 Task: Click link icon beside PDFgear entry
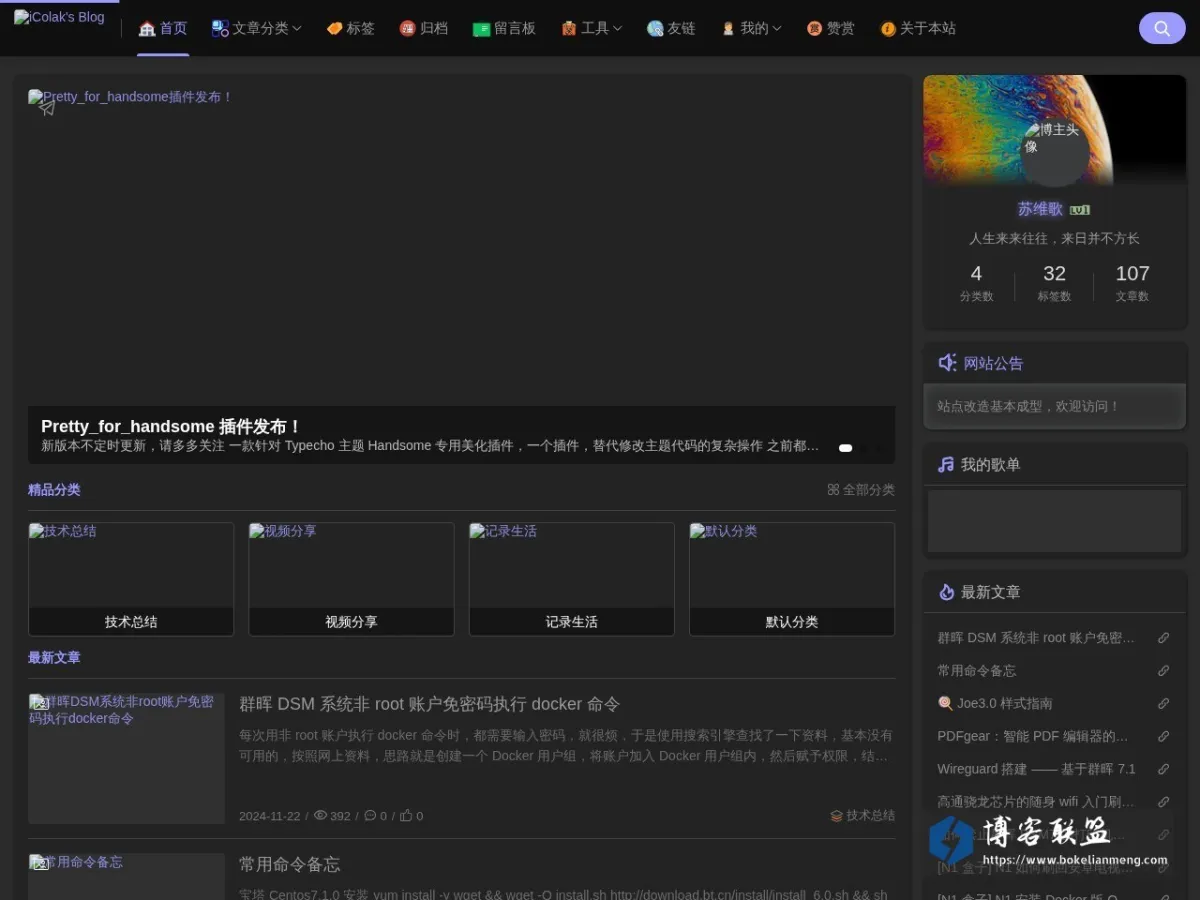tap(1163, 737)
